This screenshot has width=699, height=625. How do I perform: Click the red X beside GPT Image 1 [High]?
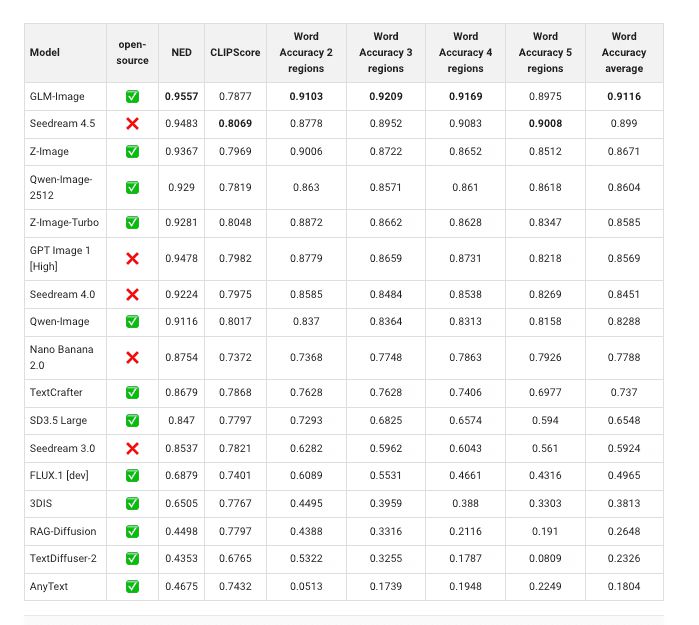[x=132, y=258]
